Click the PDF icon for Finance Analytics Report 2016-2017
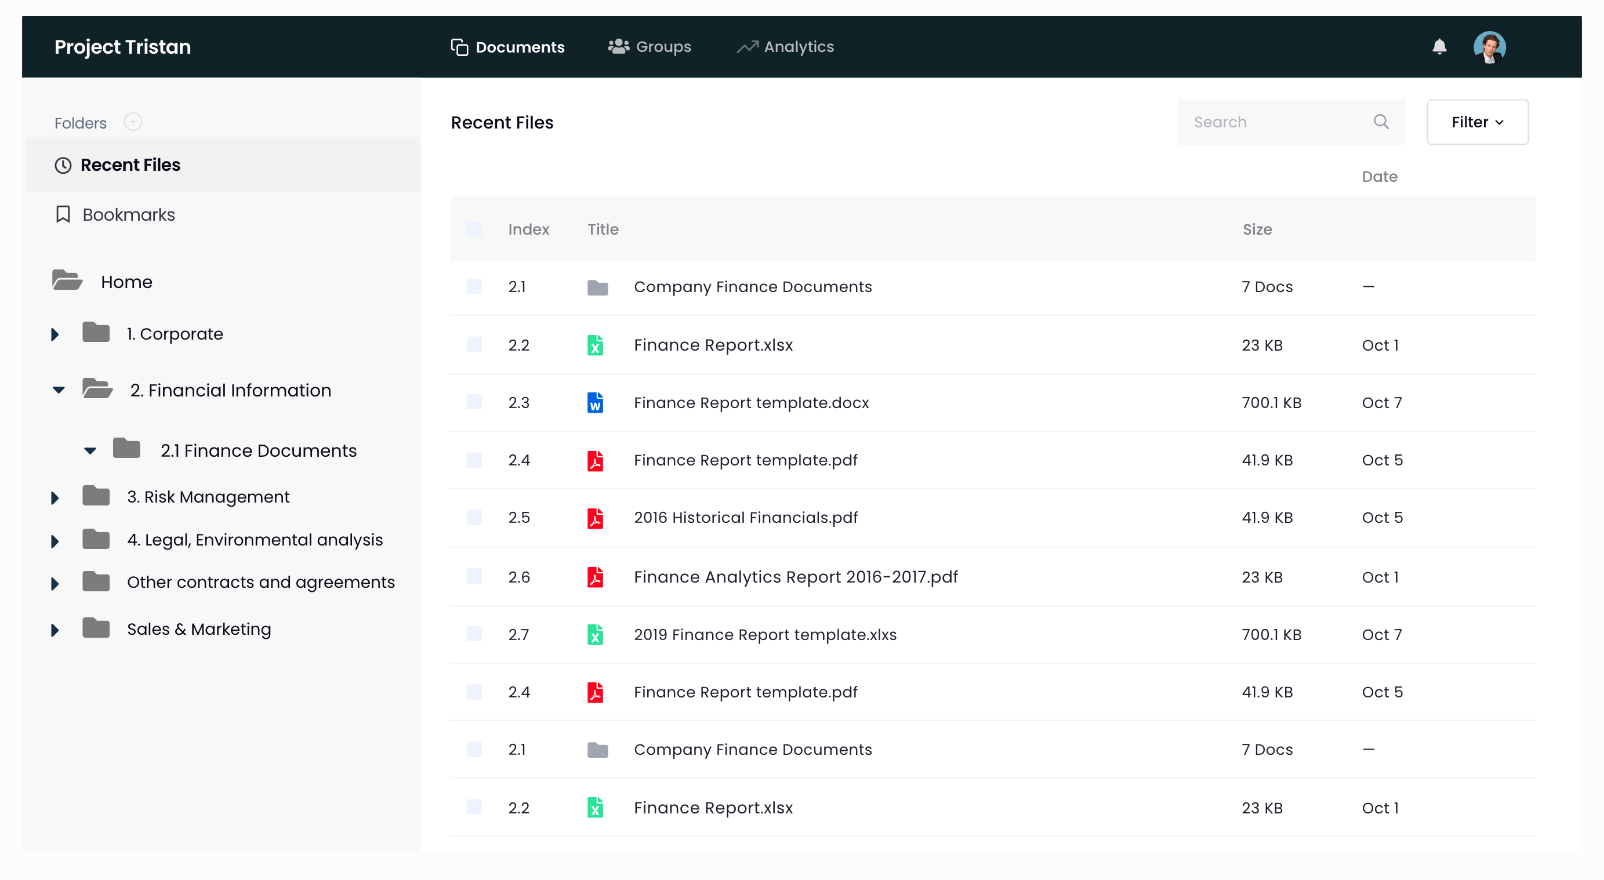1604x880 pixels. click(595, 577)
